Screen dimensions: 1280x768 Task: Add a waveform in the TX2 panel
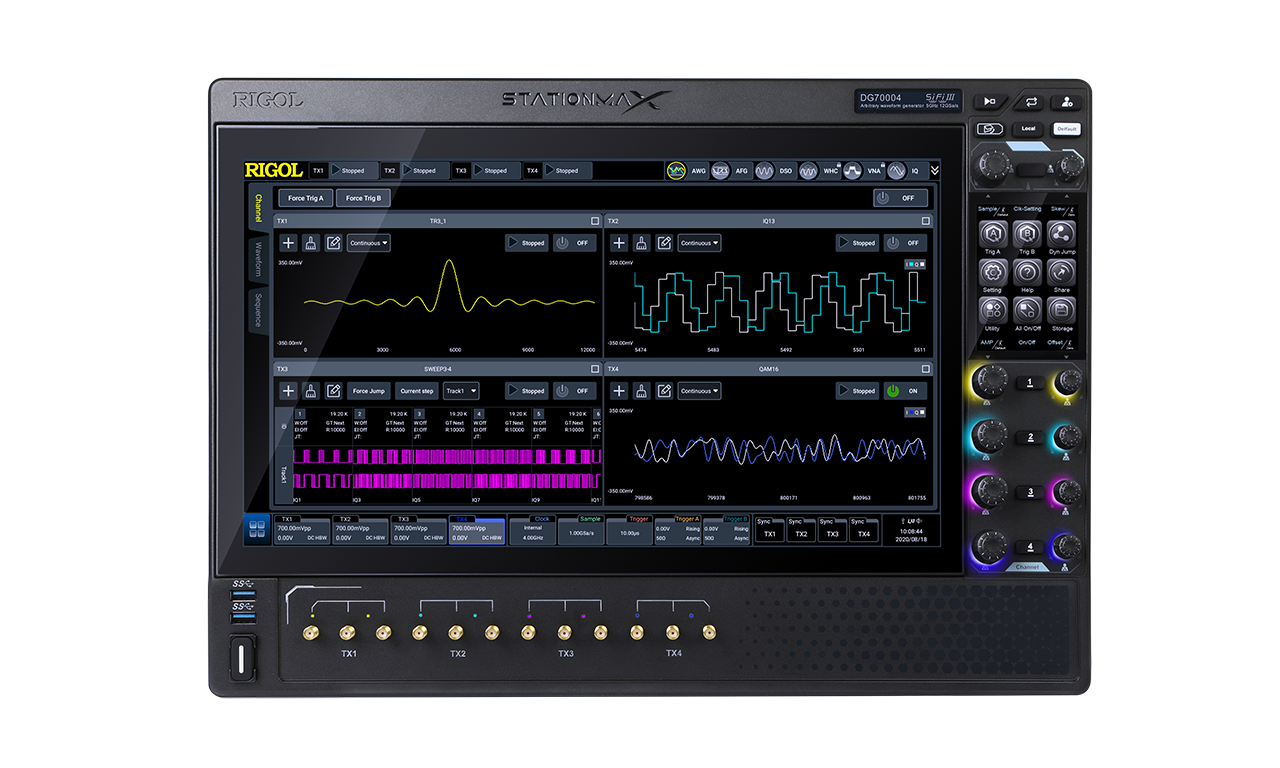[x=619, y=243]
